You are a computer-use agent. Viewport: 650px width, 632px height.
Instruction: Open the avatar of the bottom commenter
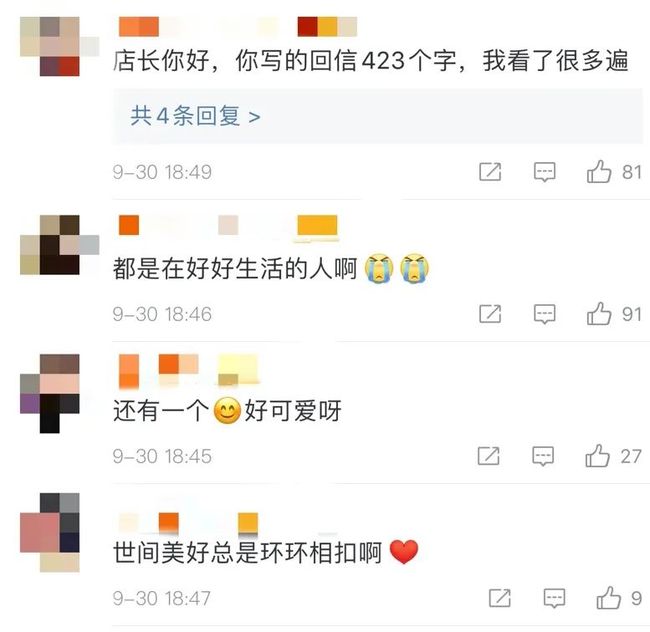coord(50,533)
